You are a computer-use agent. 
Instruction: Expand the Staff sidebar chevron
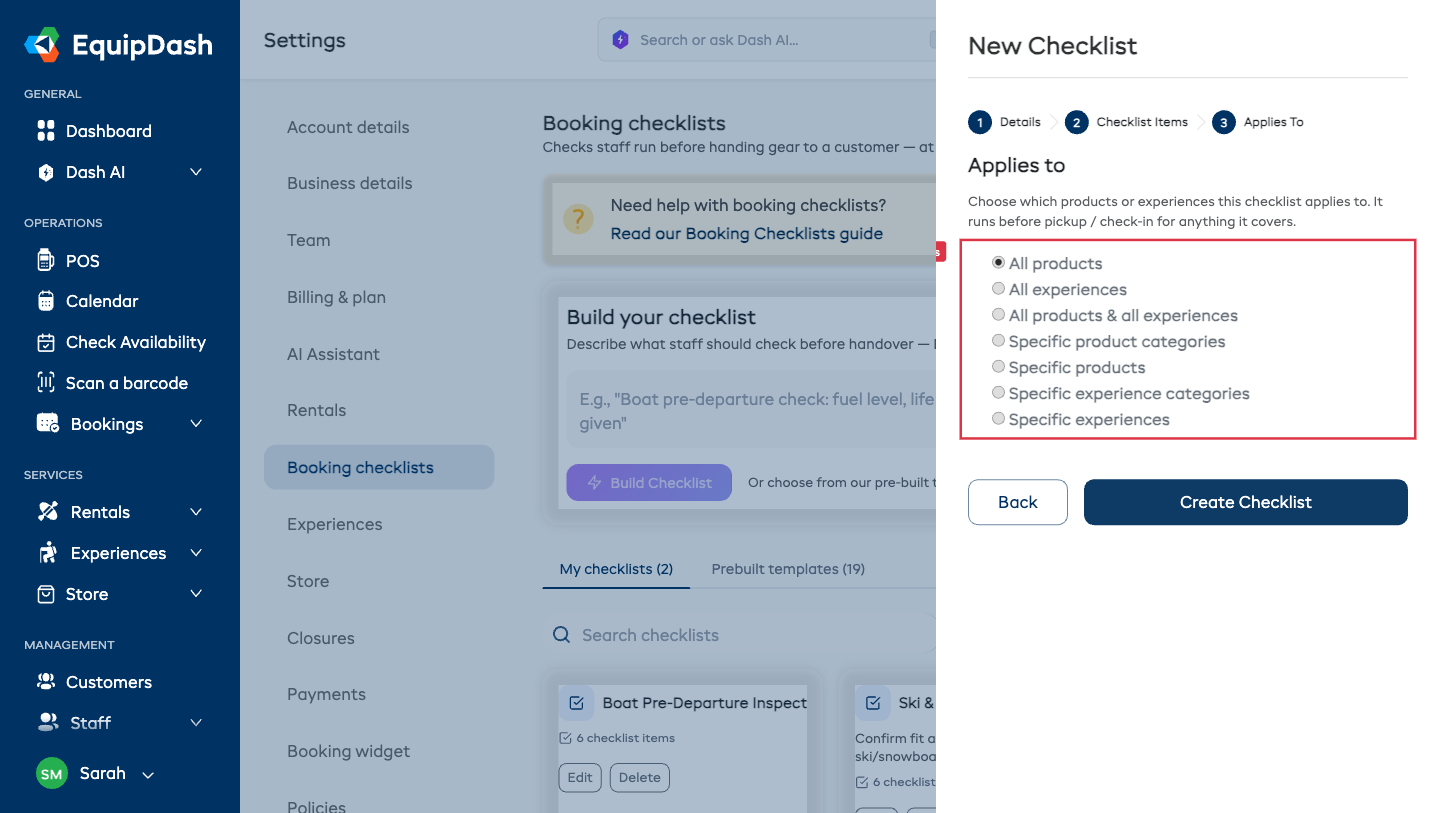pos(196,722)
